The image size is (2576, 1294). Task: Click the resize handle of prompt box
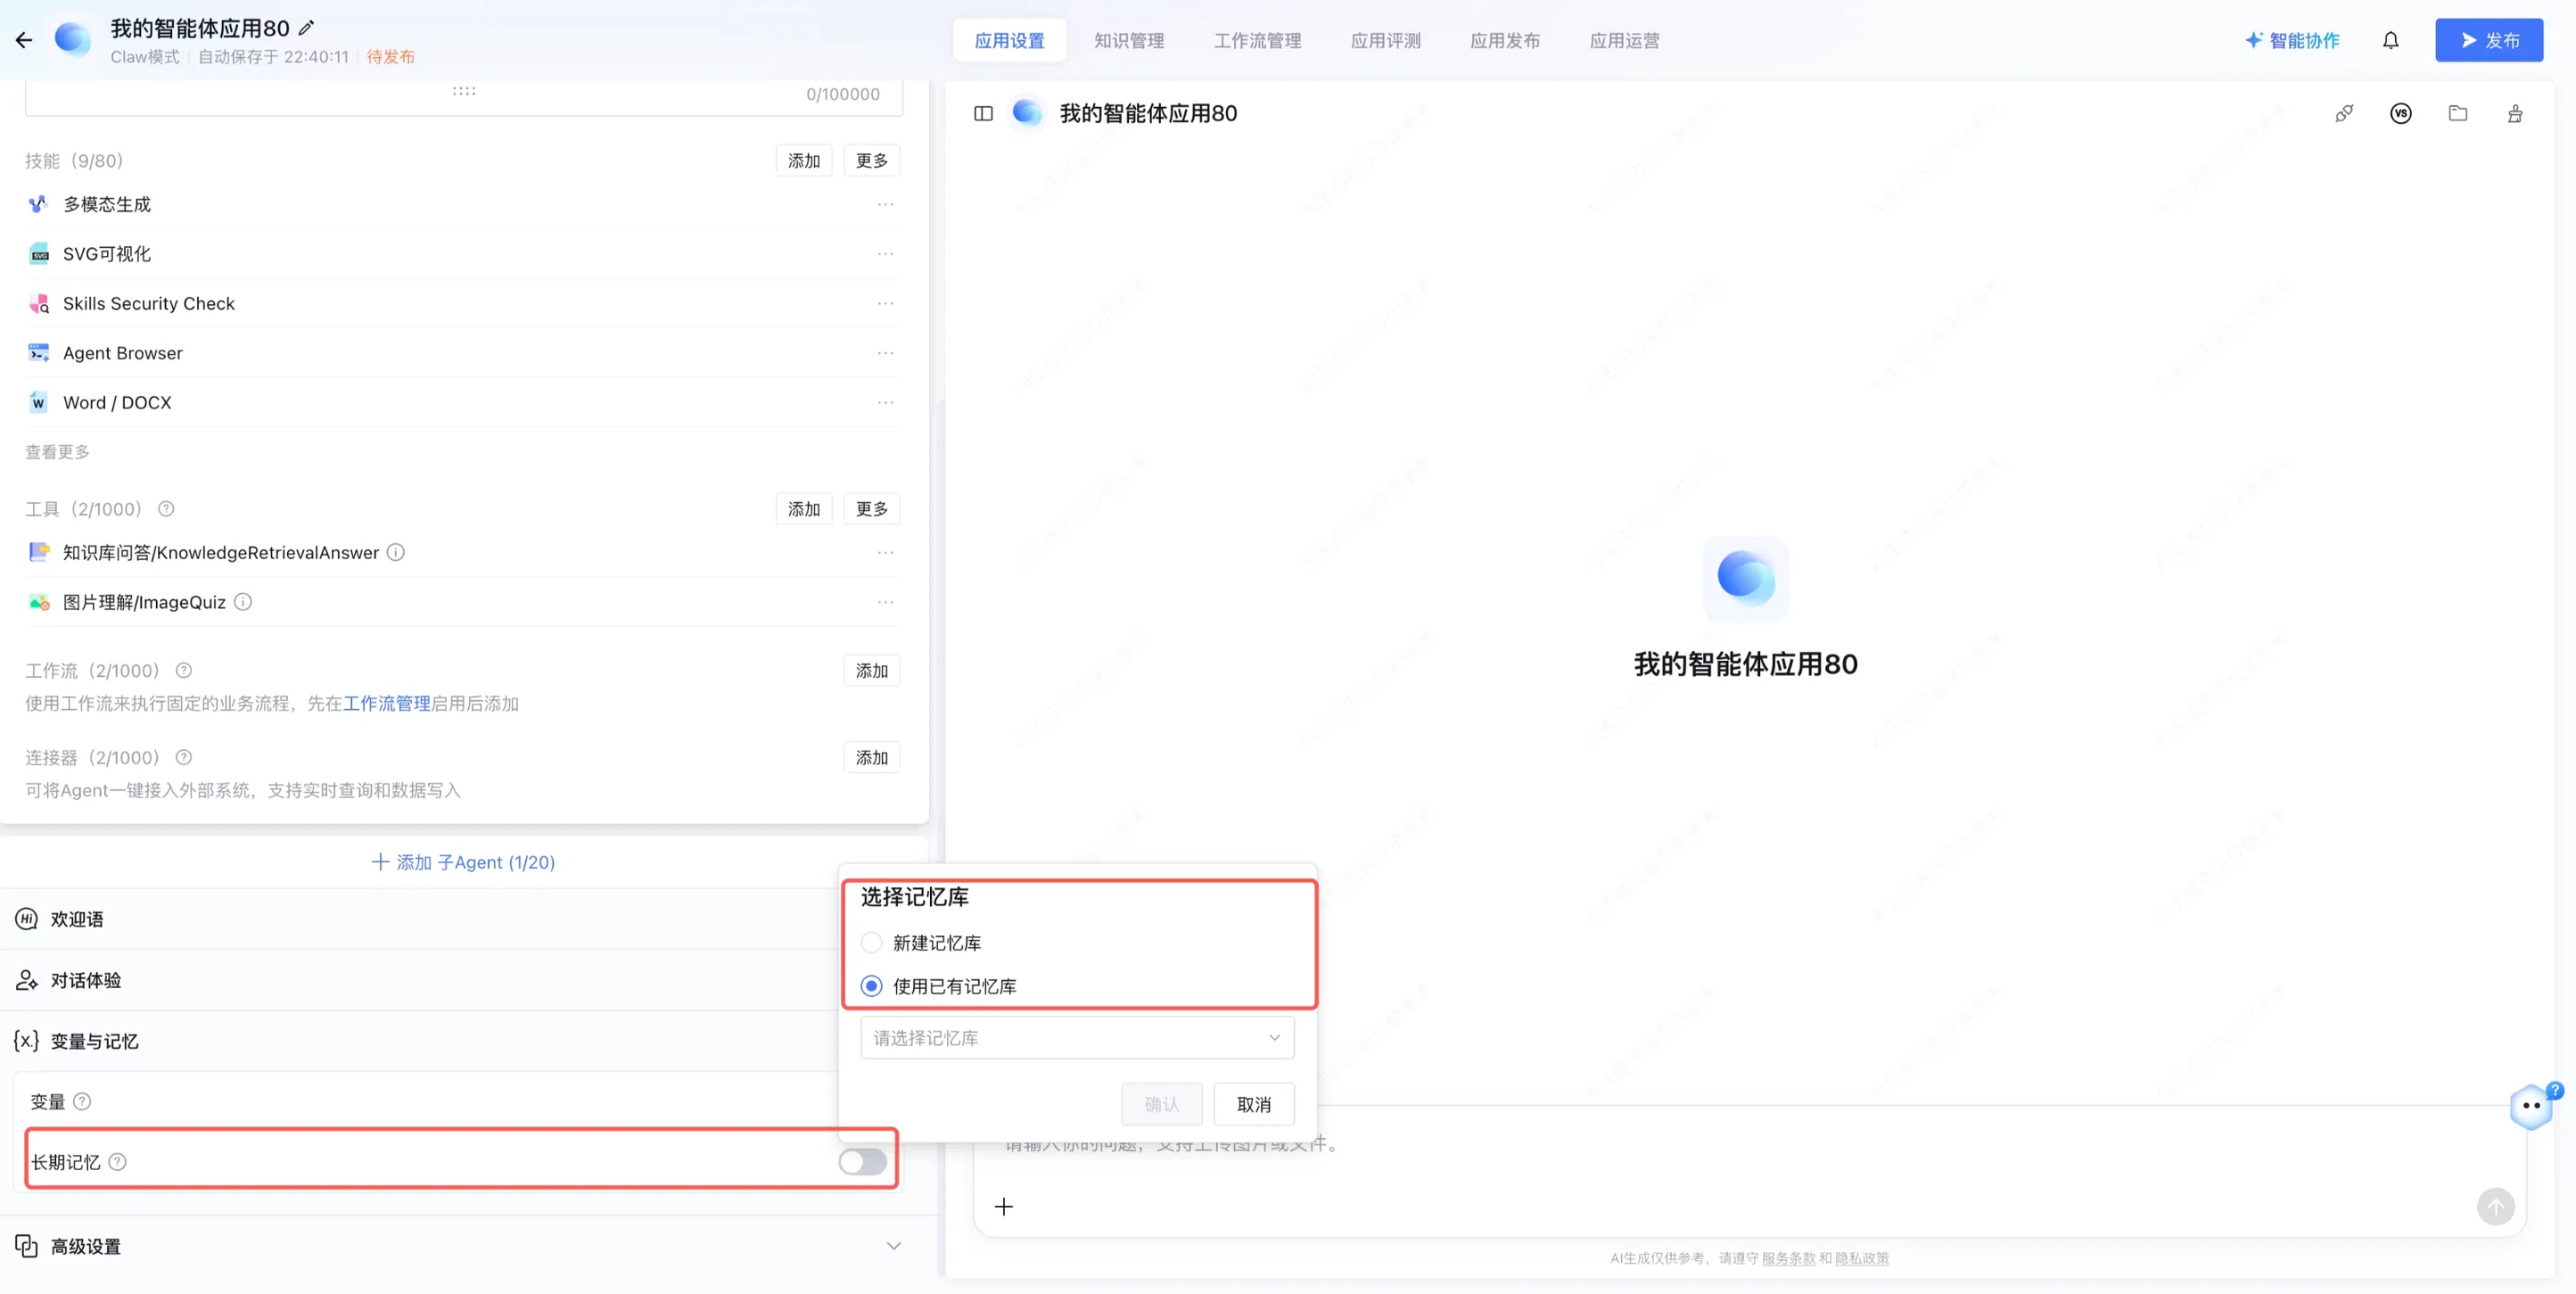click(x=463, y=91)
